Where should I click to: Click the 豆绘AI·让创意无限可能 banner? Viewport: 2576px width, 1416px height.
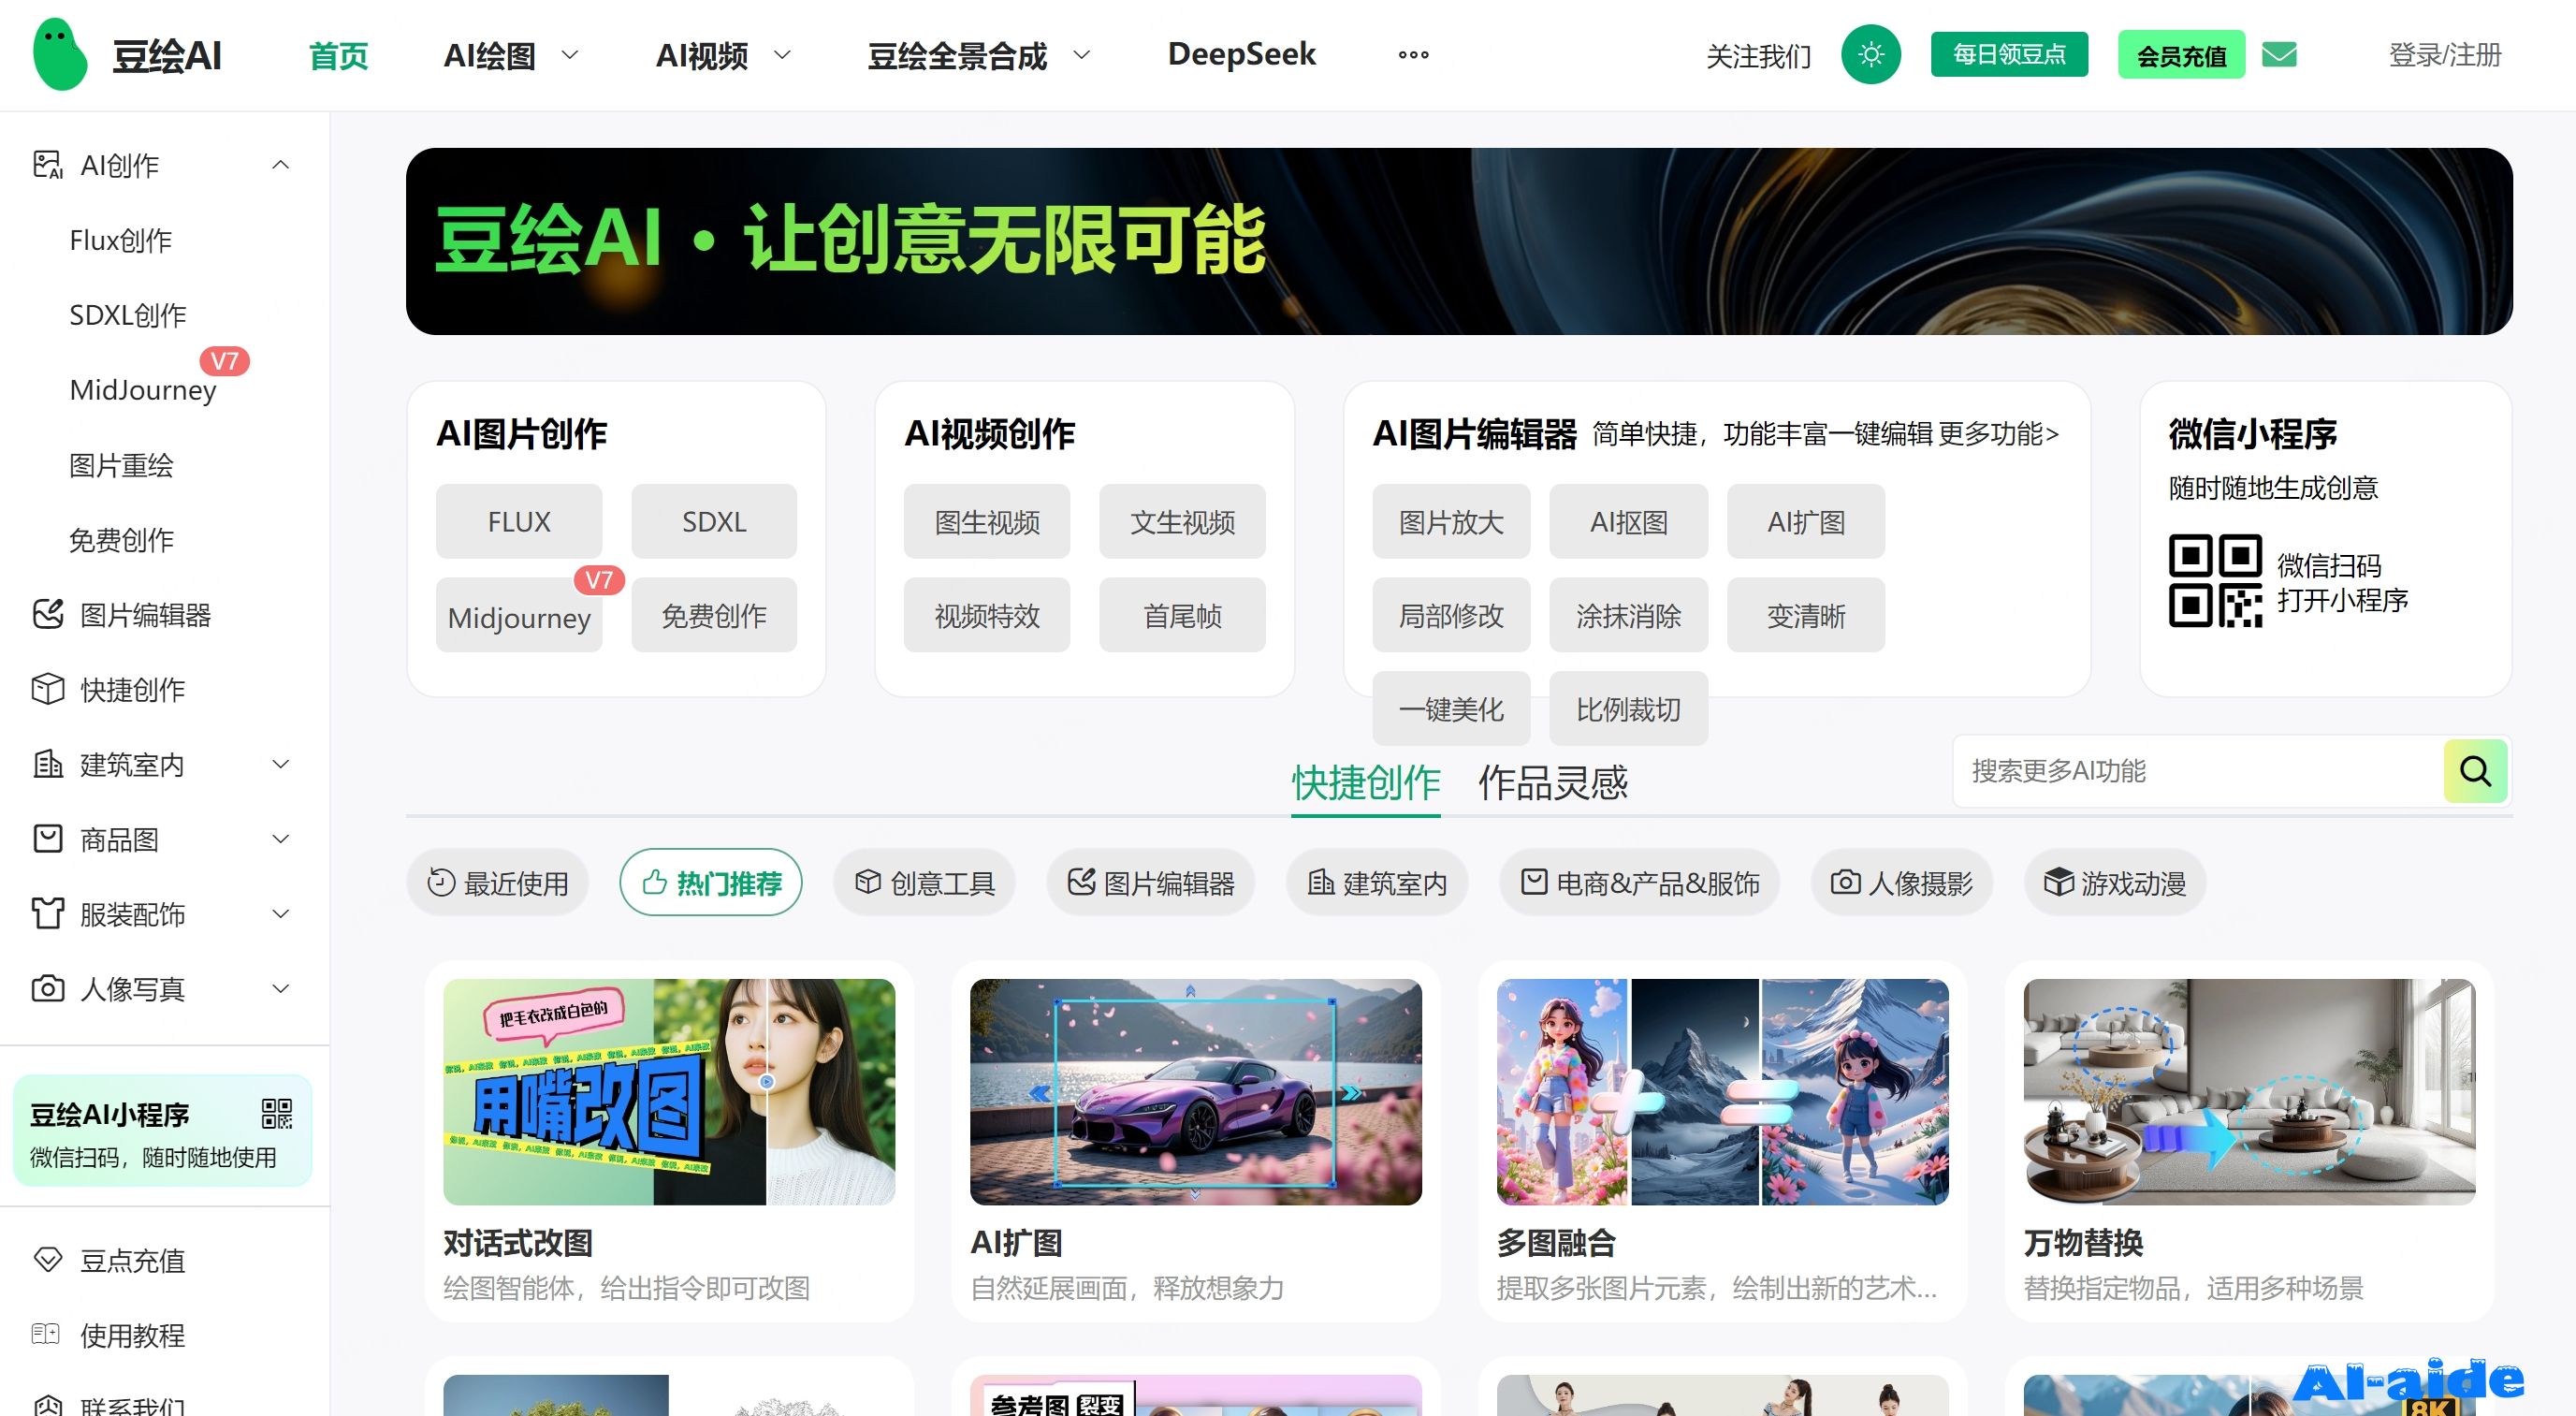[x=1459, y=241]
